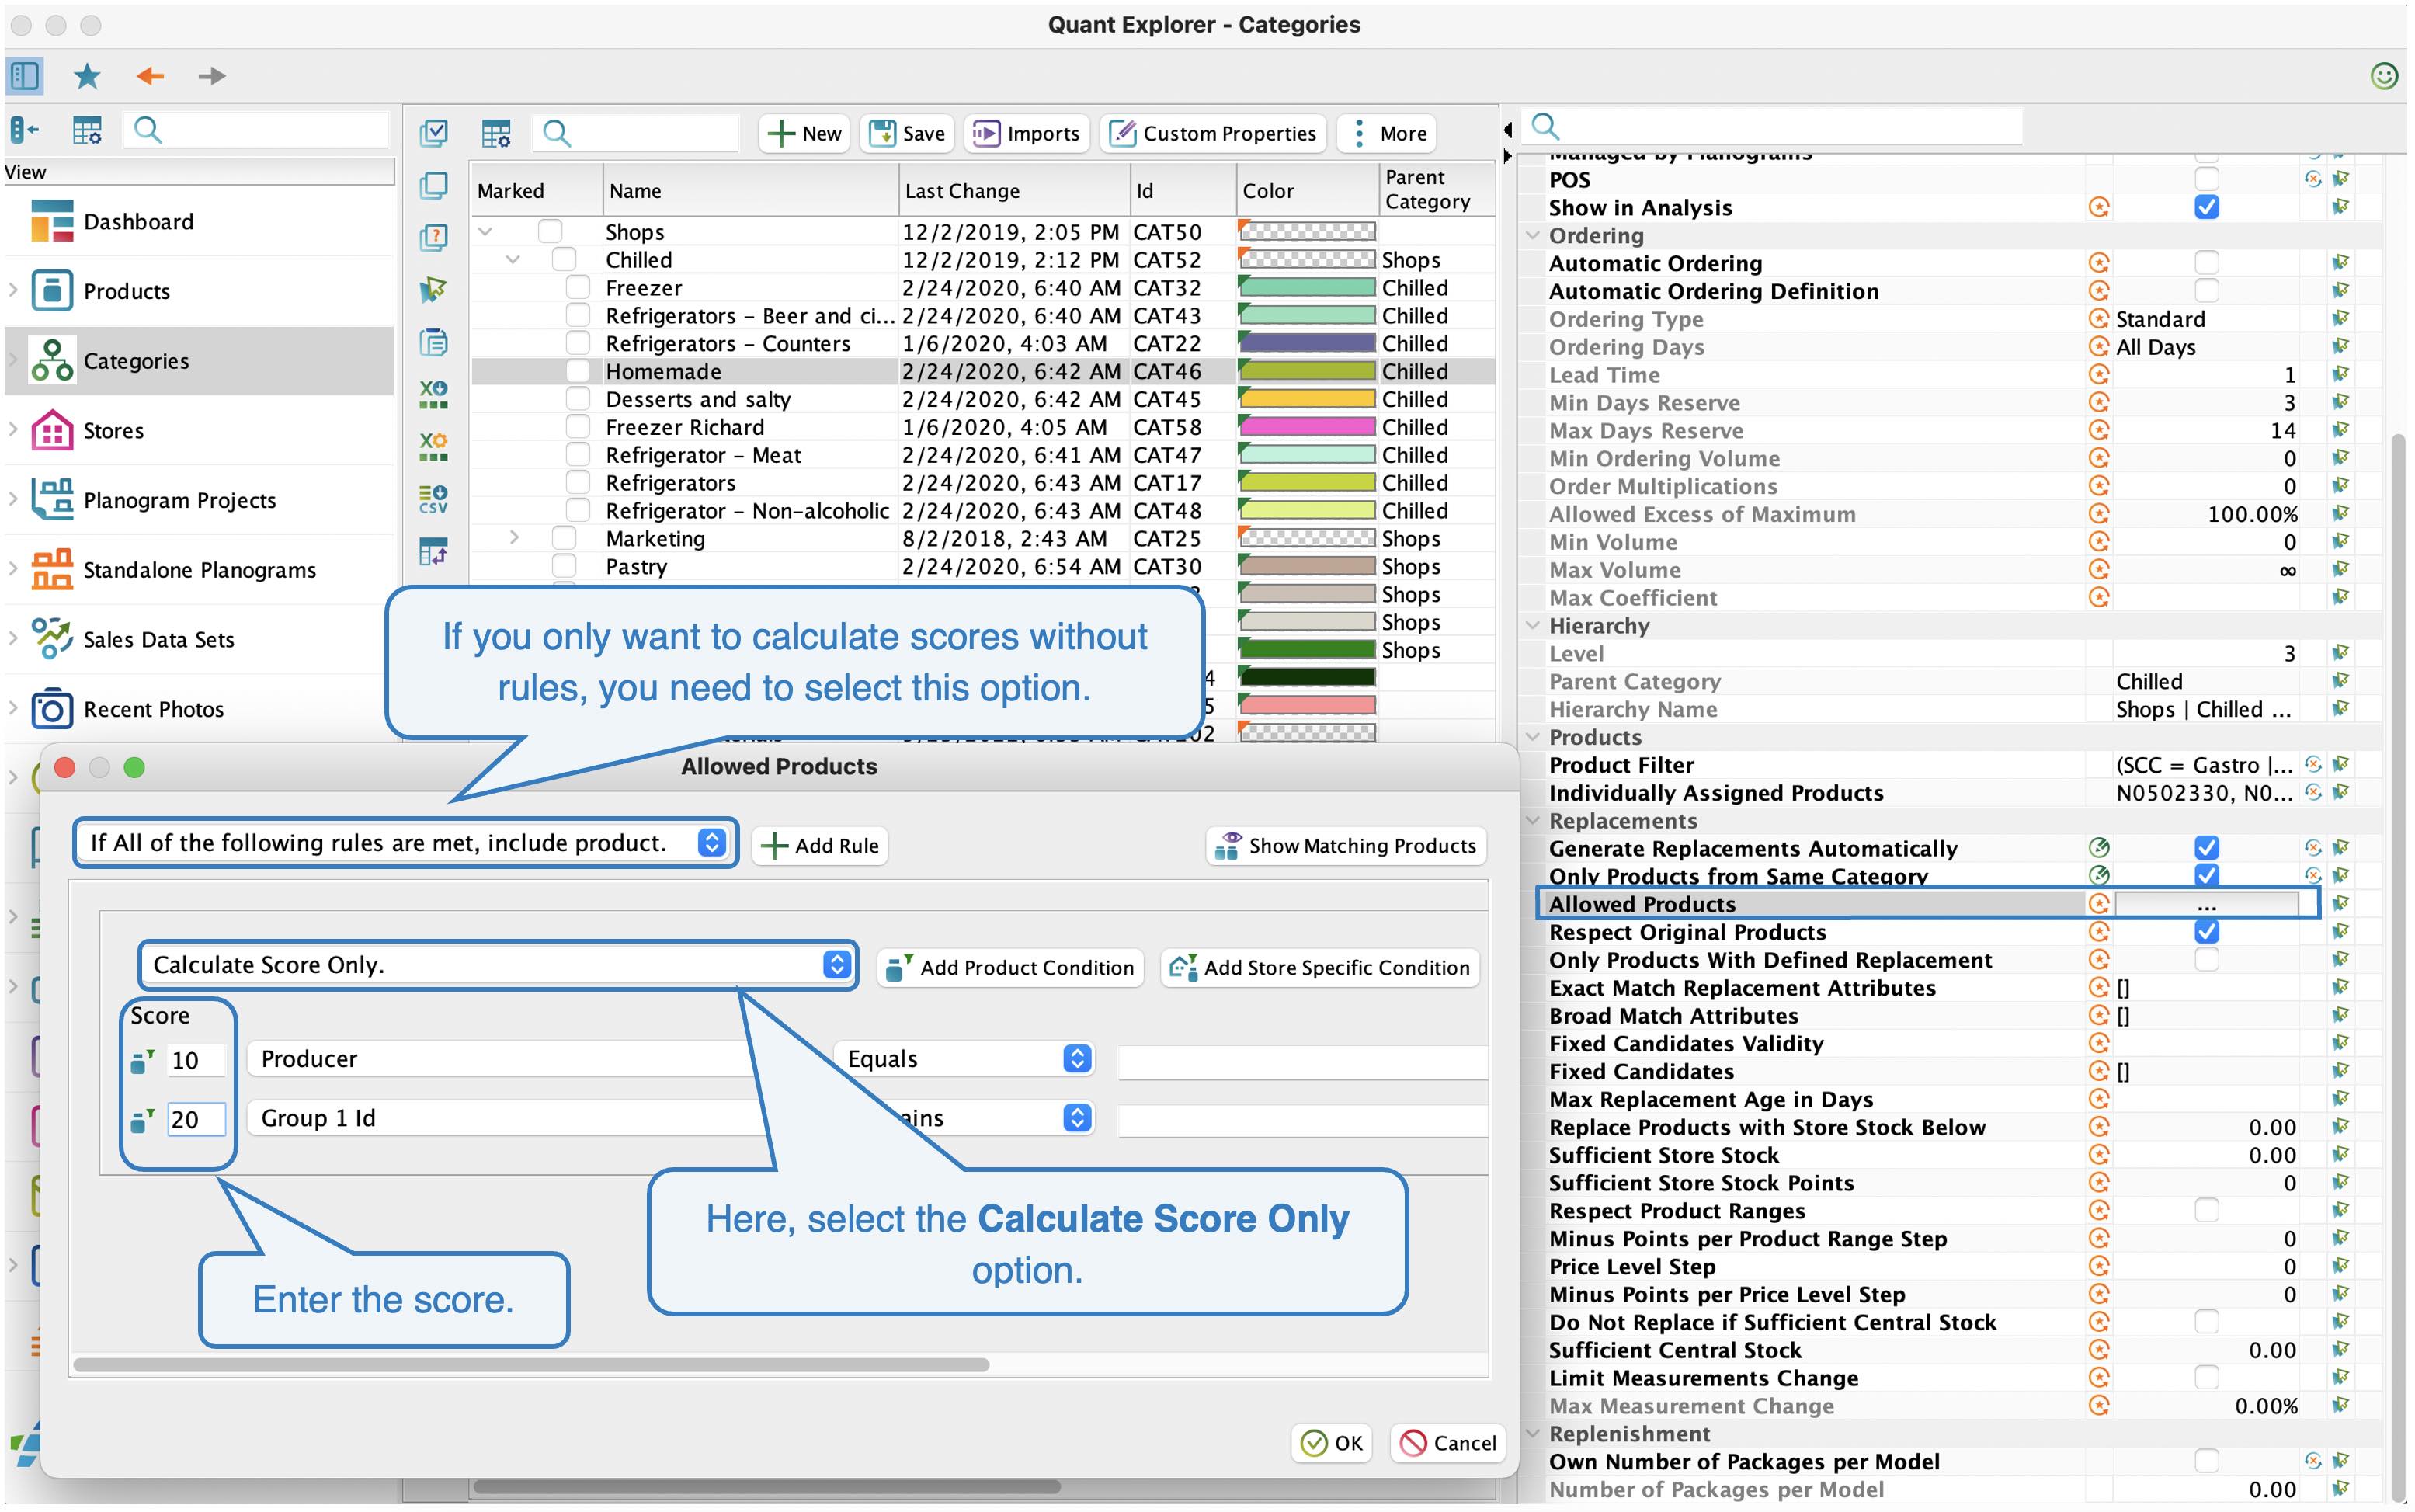Screen dimensions: 2415x1512
Task: Open the table column settings icon
Action: 496,133
